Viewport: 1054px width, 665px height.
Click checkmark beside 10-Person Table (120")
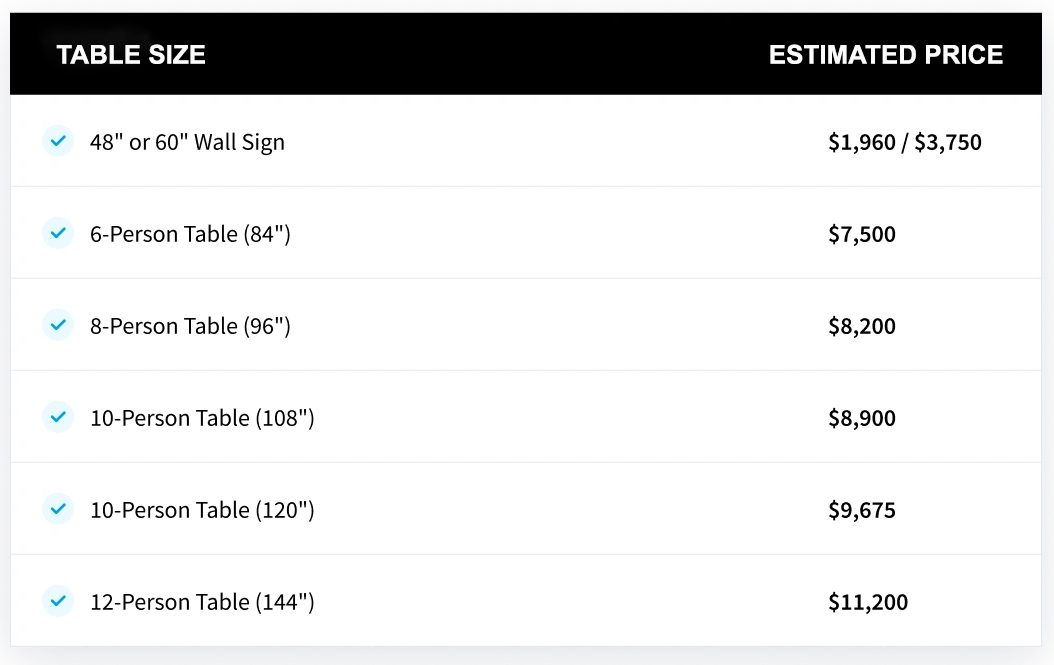coord(58,509)
